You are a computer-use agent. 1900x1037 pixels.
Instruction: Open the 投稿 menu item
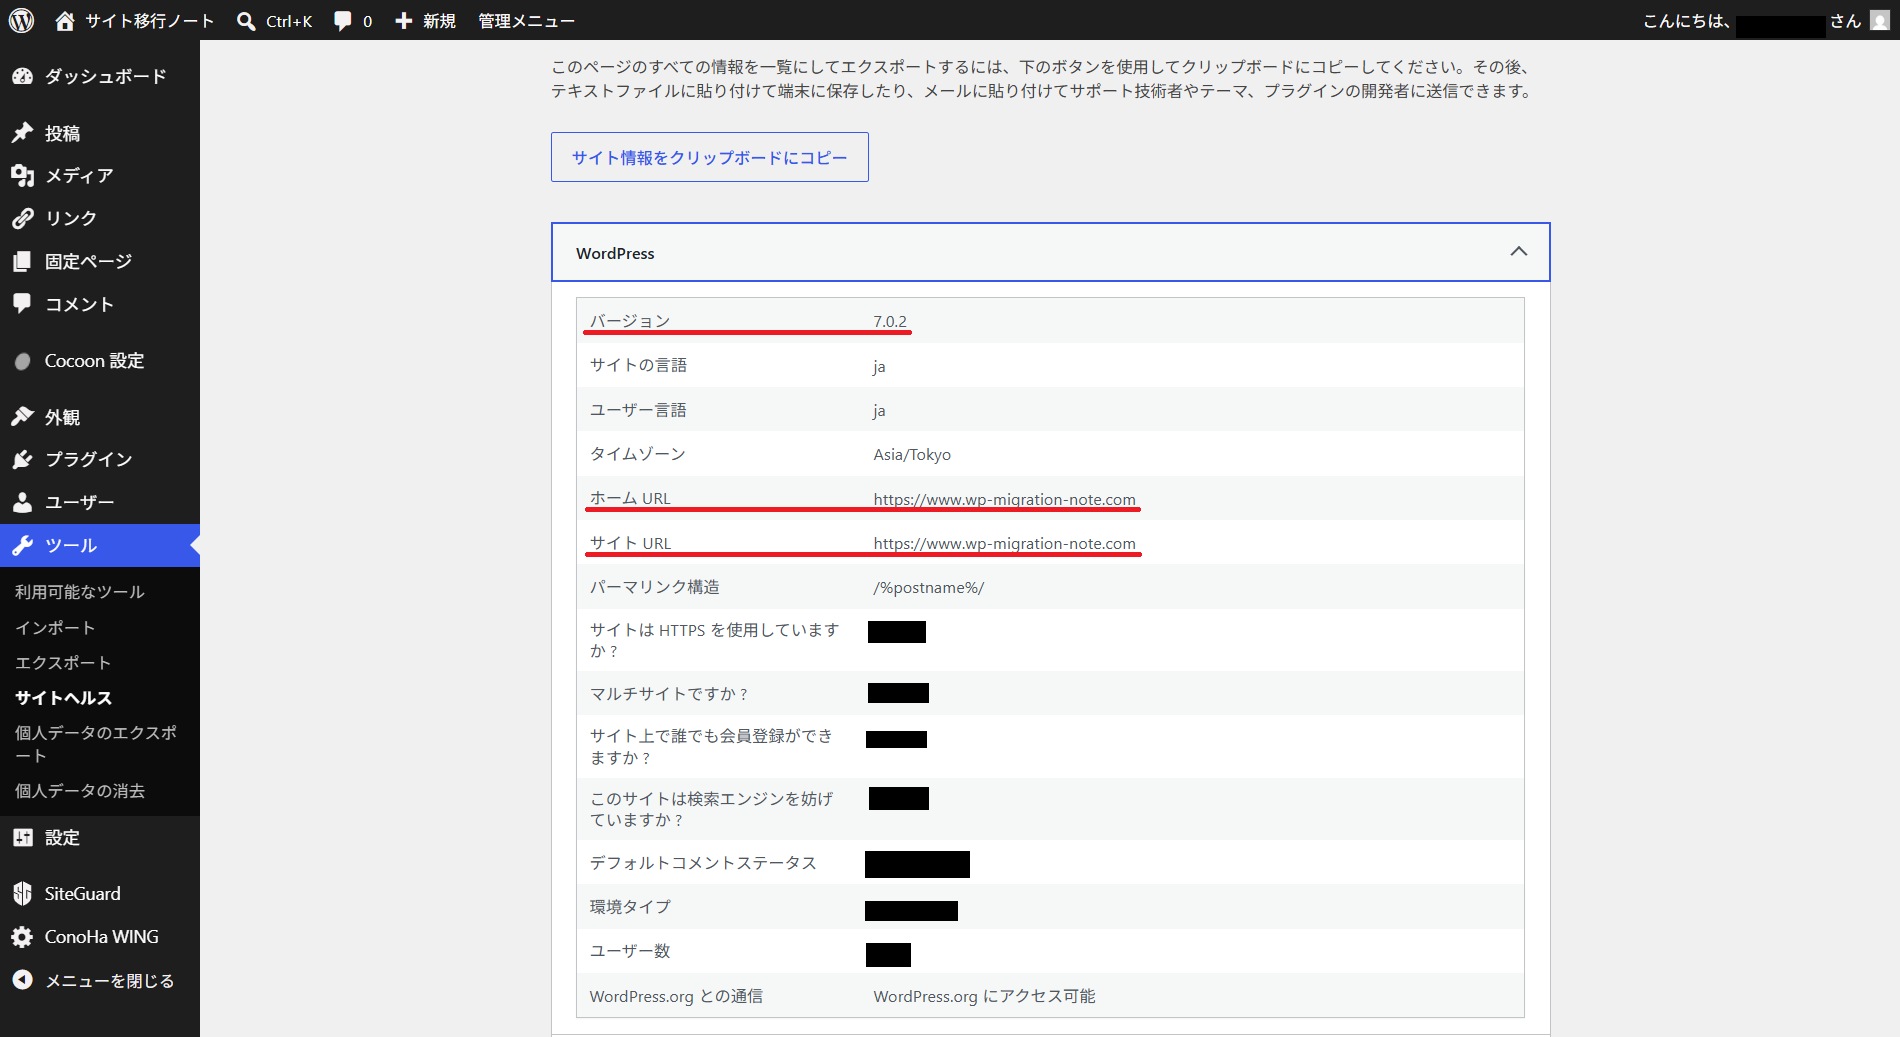click(100, 133)
